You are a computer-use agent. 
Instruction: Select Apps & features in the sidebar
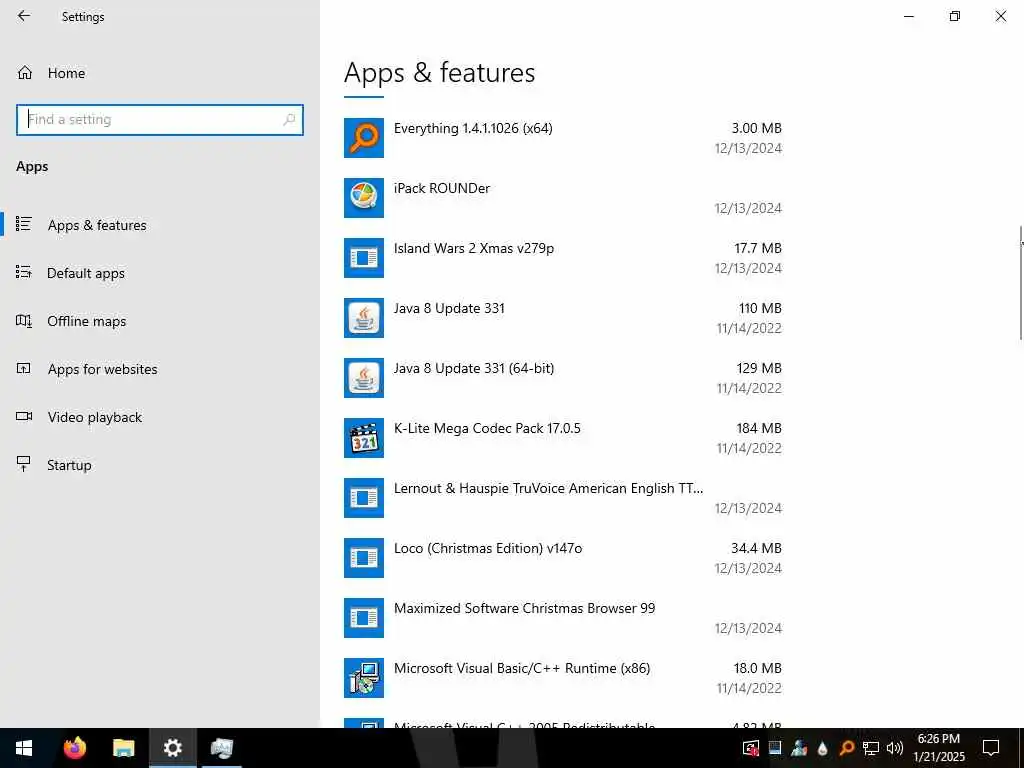tap(160, 225)
